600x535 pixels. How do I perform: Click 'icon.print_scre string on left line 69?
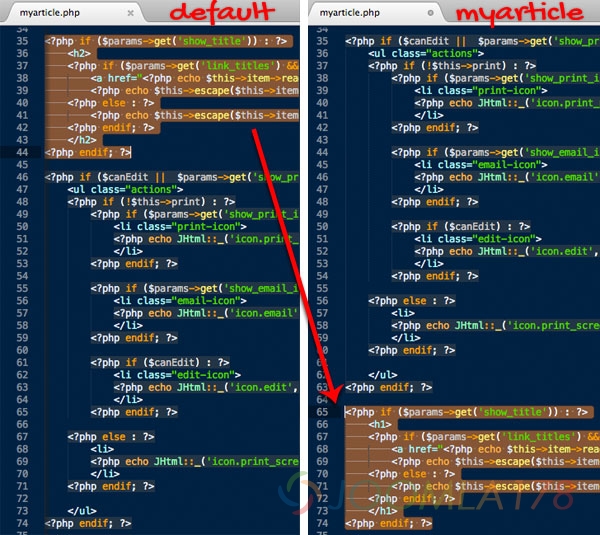coord(253,462)
